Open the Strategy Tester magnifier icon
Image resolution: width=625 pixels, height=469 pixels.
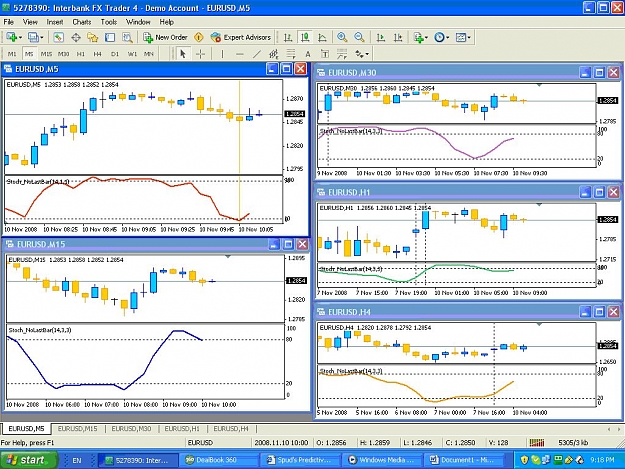coord(127,37)
